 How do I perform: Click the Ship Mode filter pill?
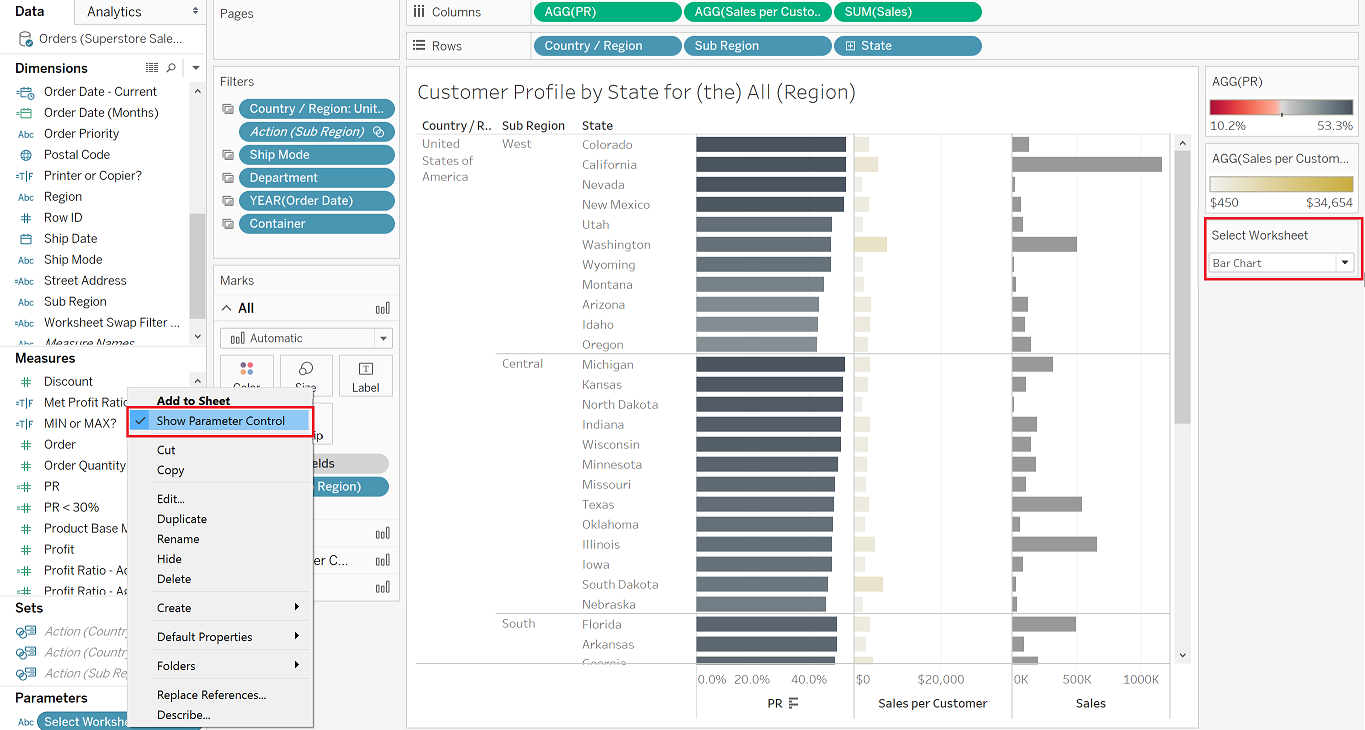tap(317, 155)
